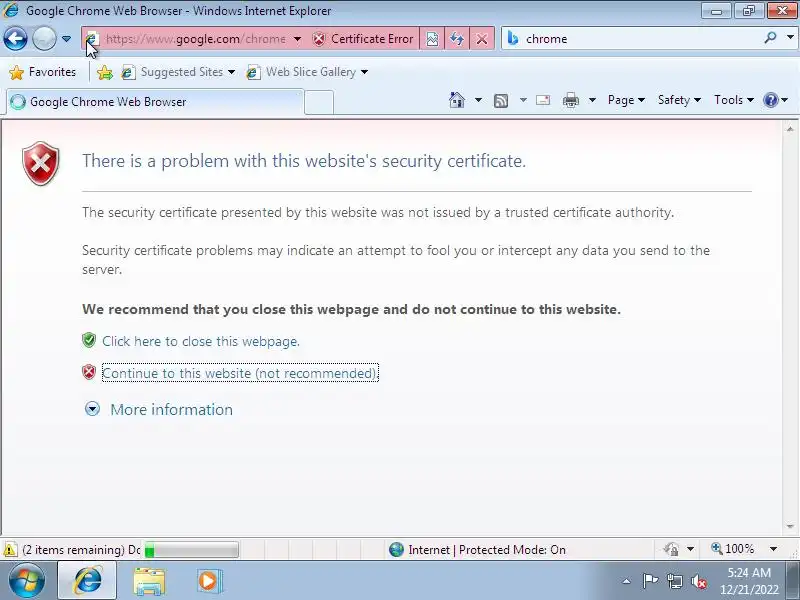Image resolution: width=800 pixels, height=600 pixels.
Task: Click here to close this webpage link
Action: (201, 341)
